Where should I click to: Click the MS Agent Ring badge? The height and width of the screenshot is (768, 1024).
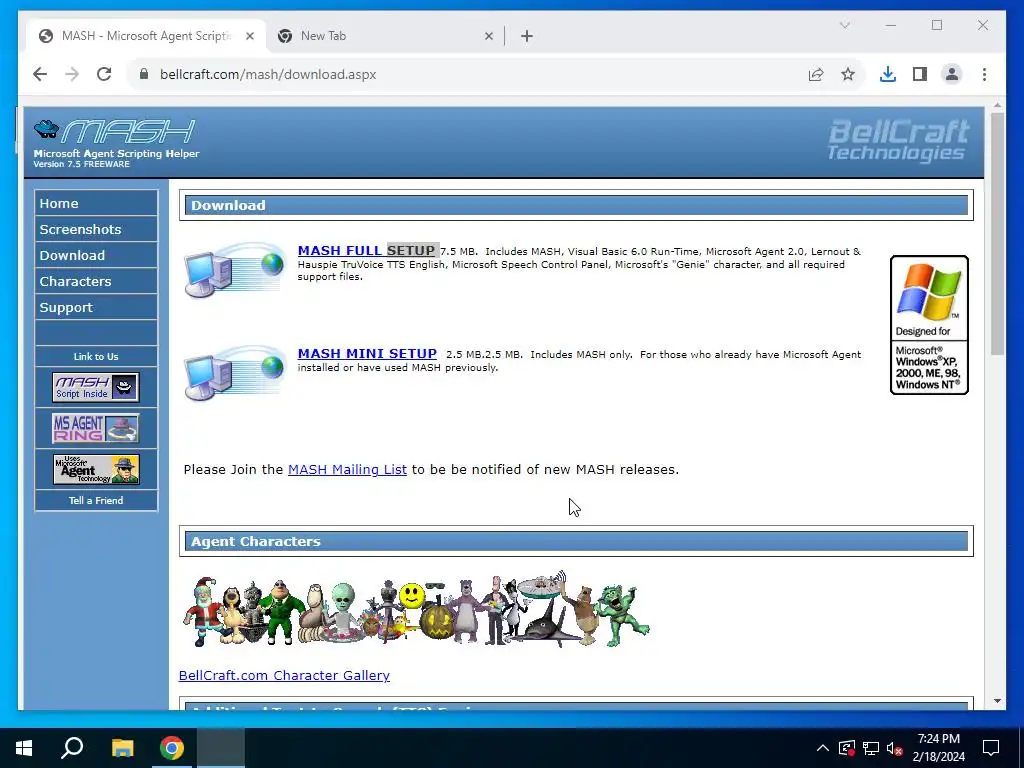point(96,428)
